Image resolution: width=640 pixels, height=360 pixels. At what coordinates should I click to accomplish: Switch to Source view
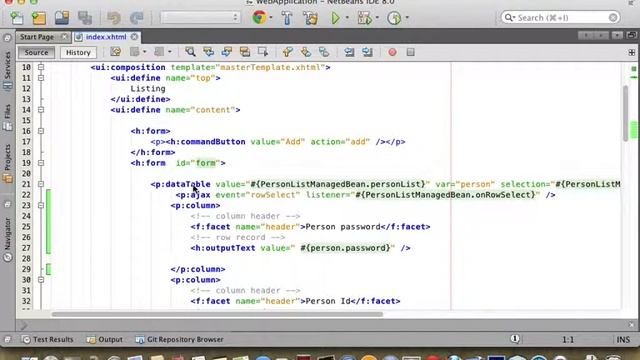click(36, 52)
